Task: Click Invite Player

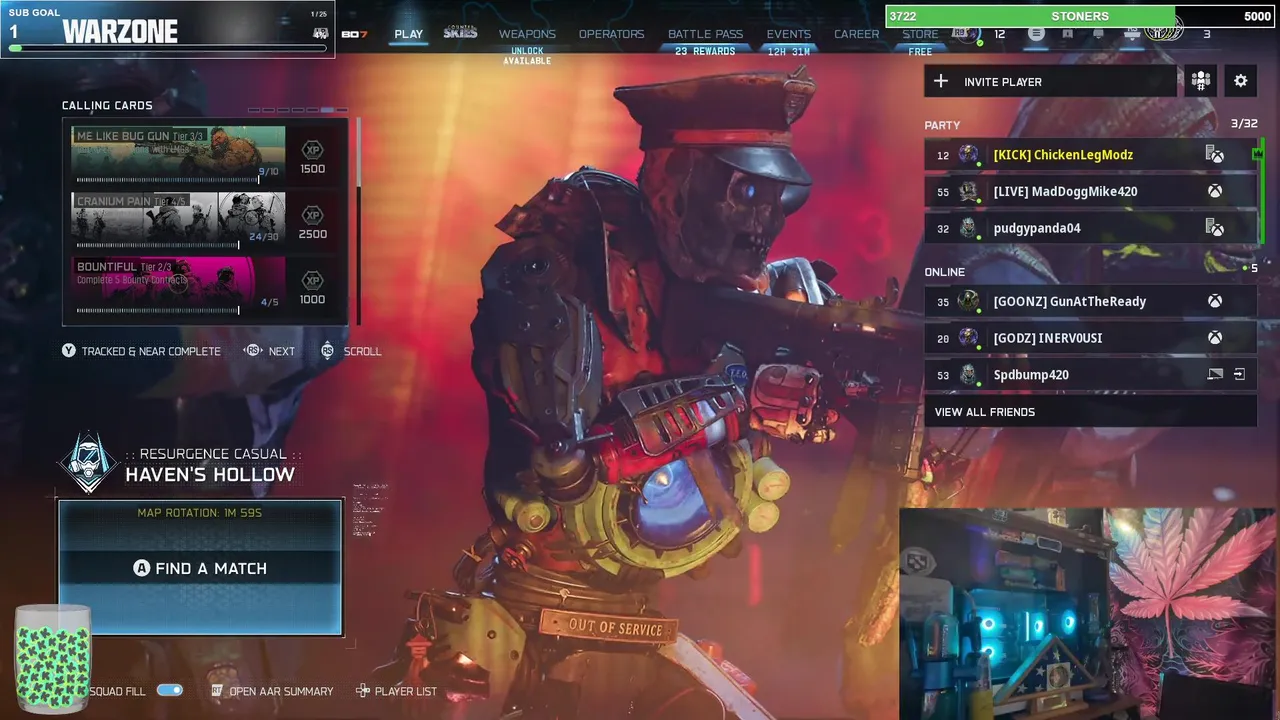Action: click(x=1050, y=82)
